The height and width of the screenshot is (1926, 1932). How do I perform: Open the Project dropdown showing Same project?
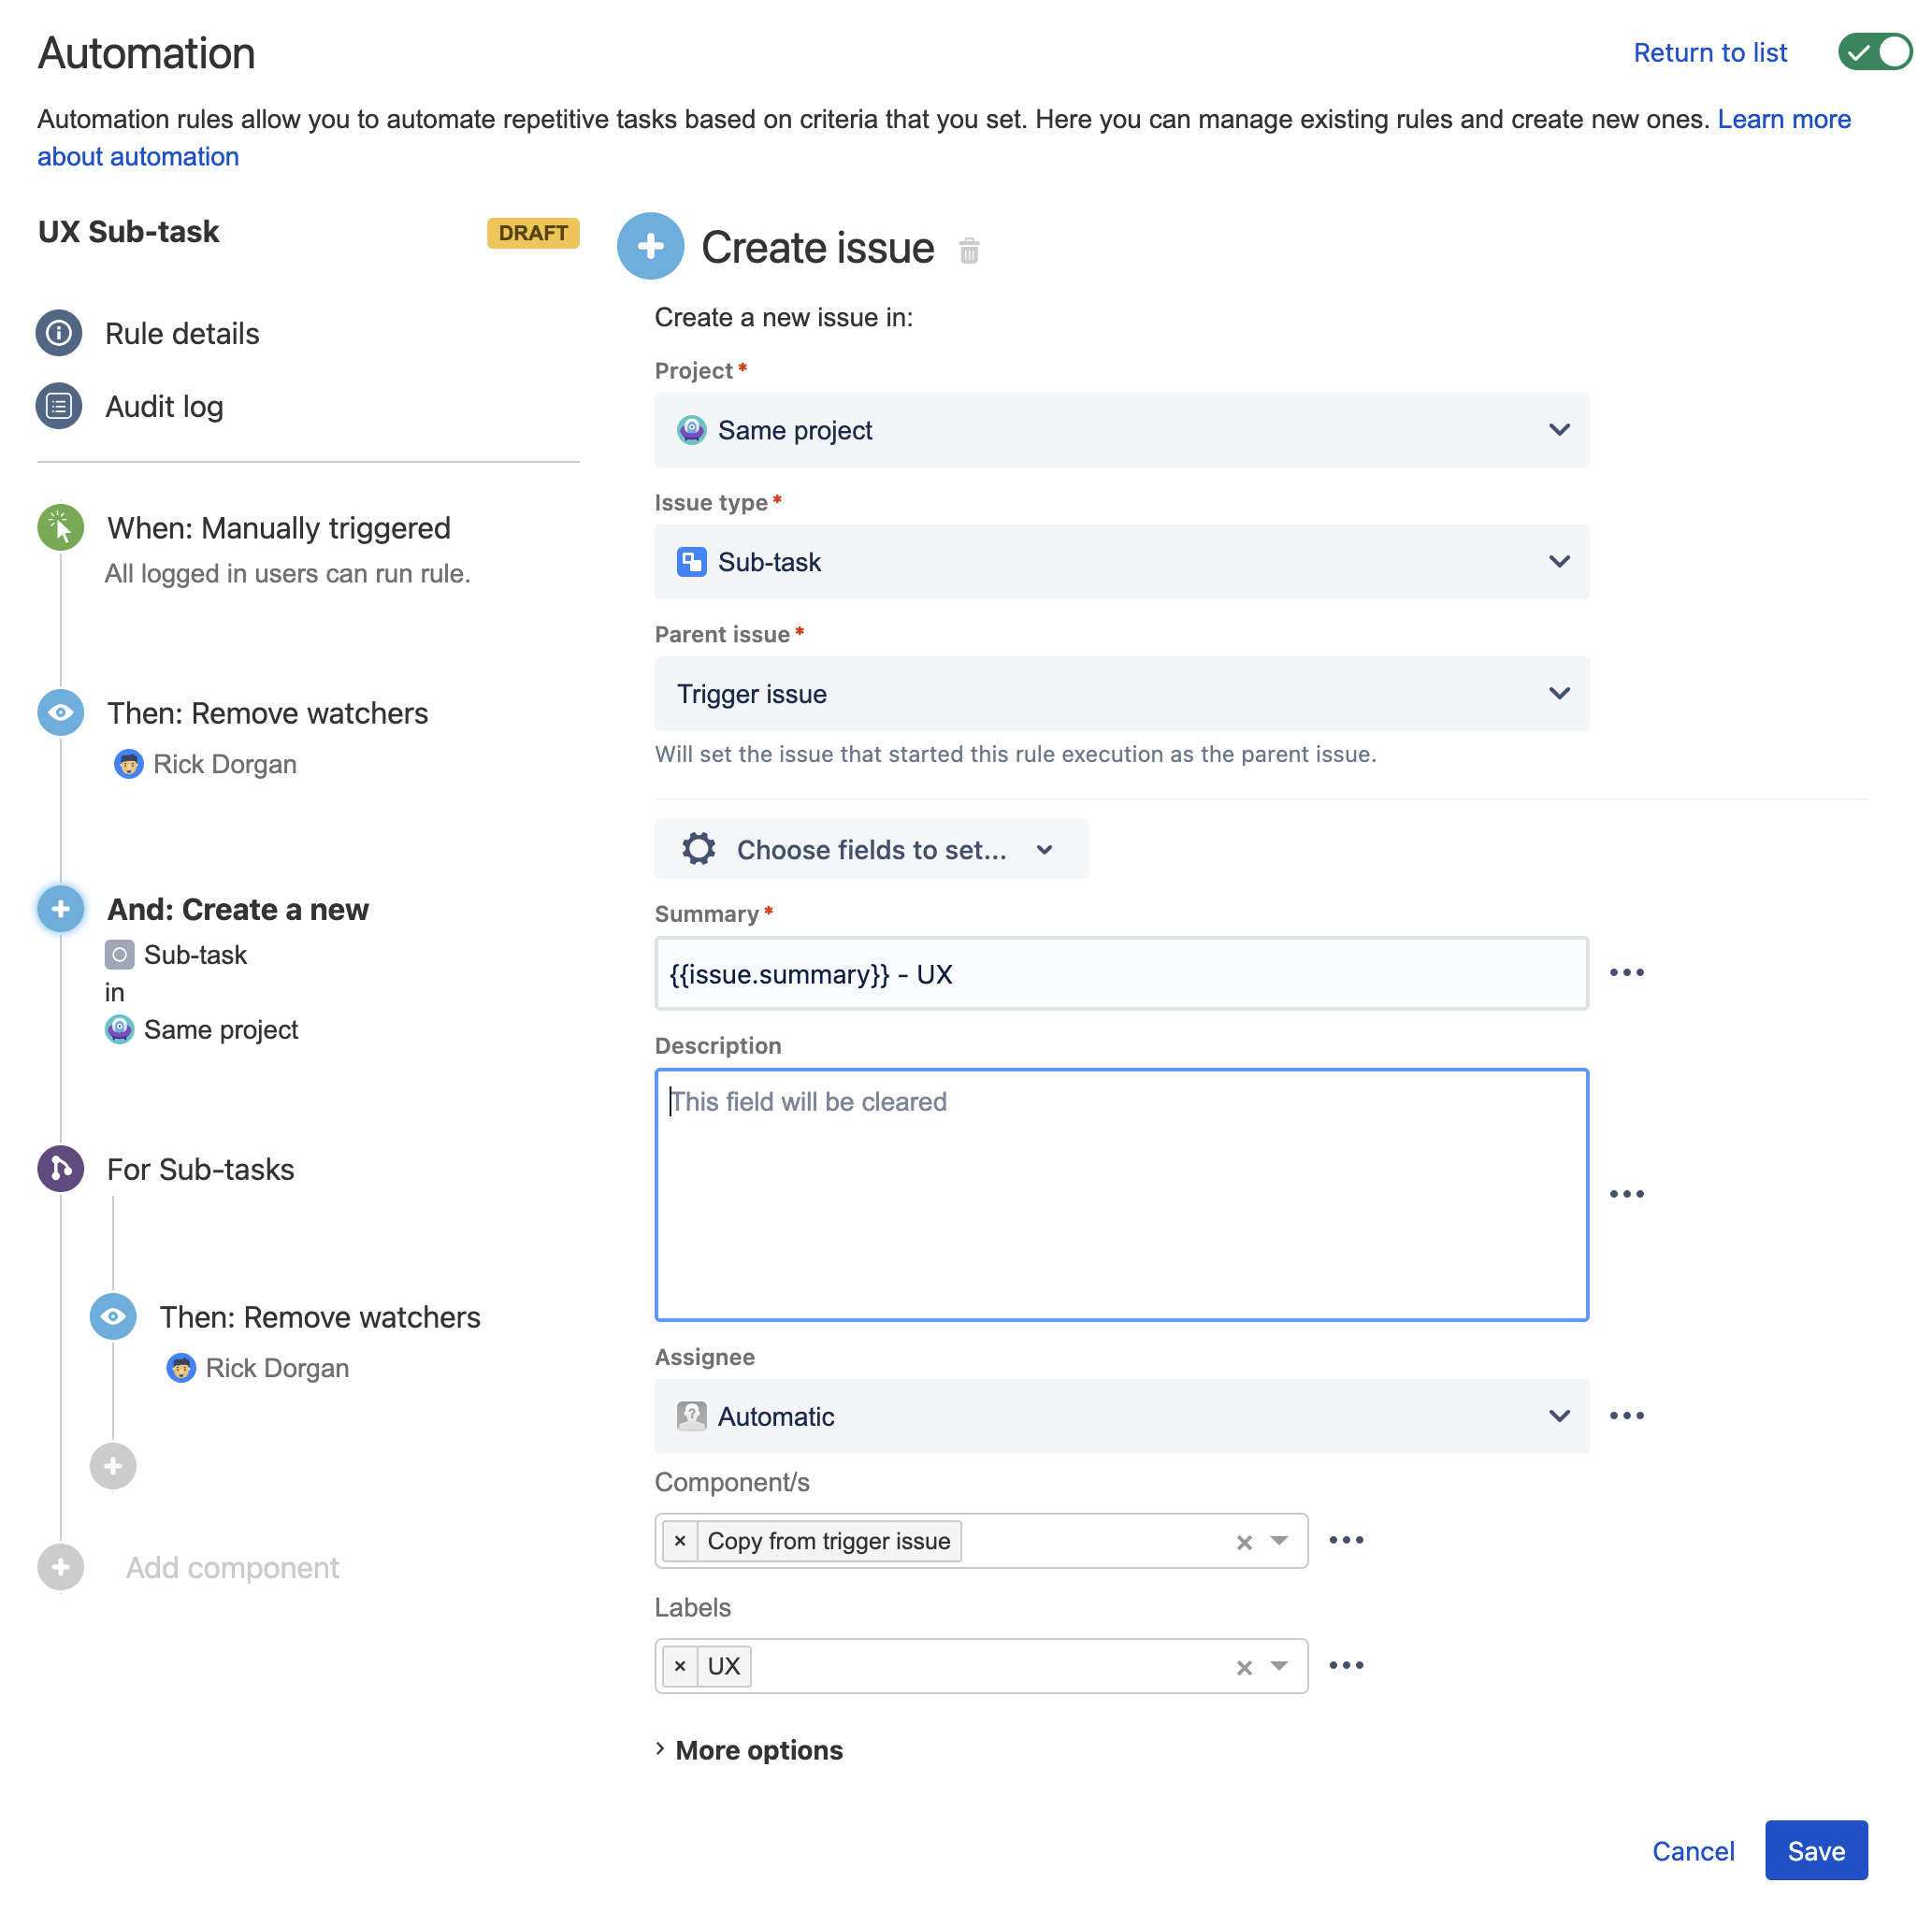pos(1121,430)
